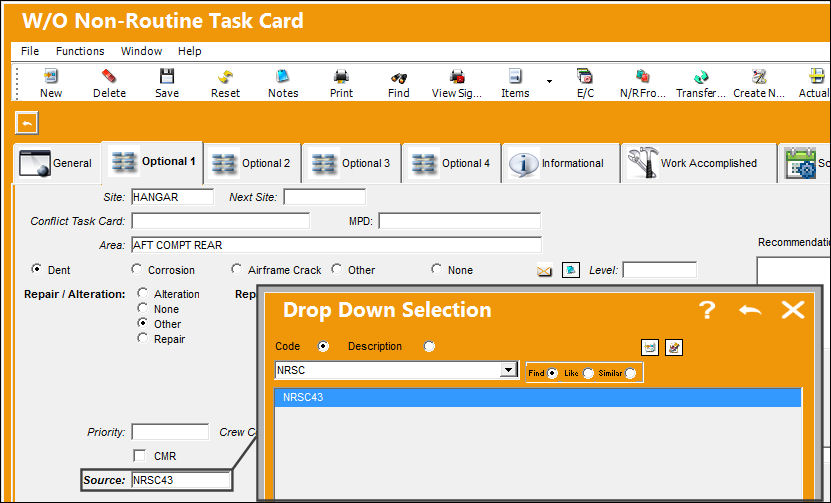Viewport: 831px width, 503px height.
Task: Select the Alteration radio button
Action: click(x=142, y=293)
